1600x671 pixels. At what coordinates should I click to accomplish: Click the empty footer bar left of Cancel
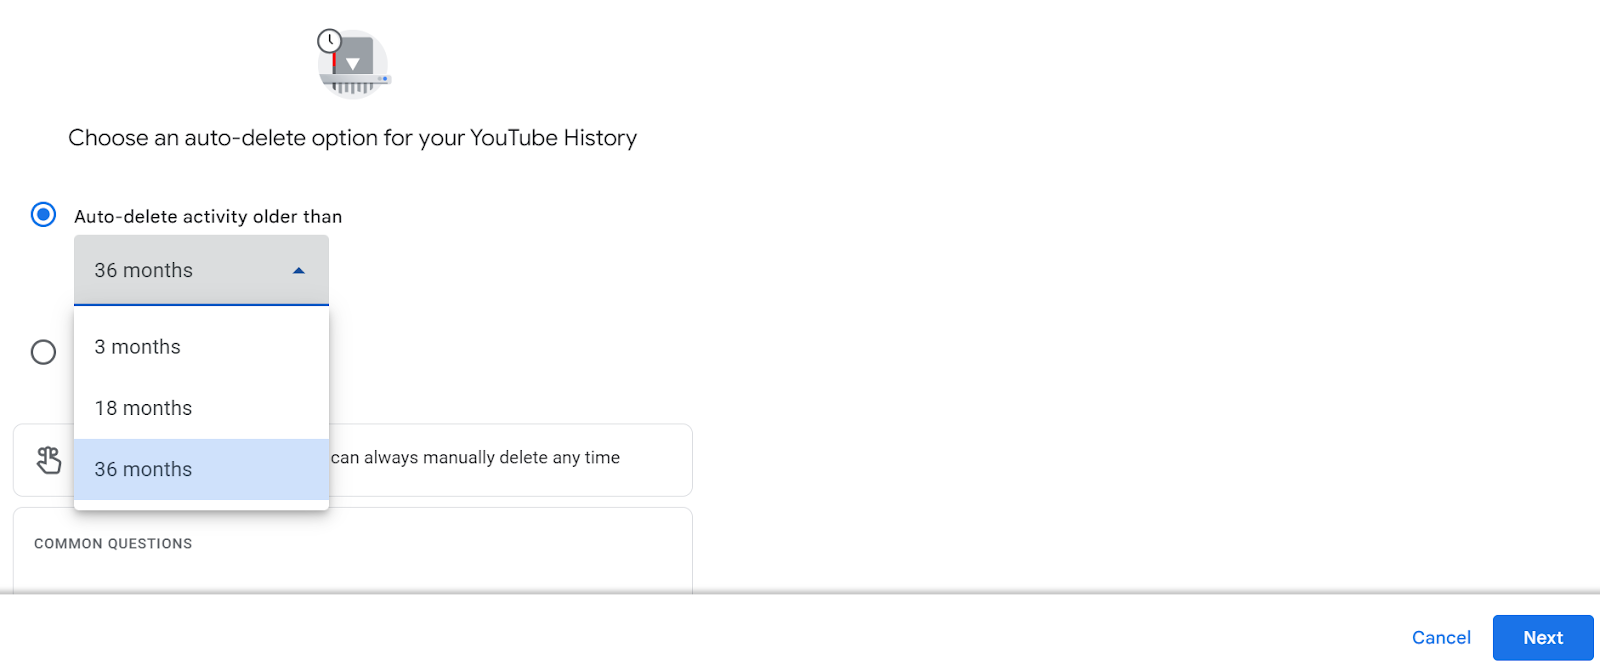click(700, 636)
